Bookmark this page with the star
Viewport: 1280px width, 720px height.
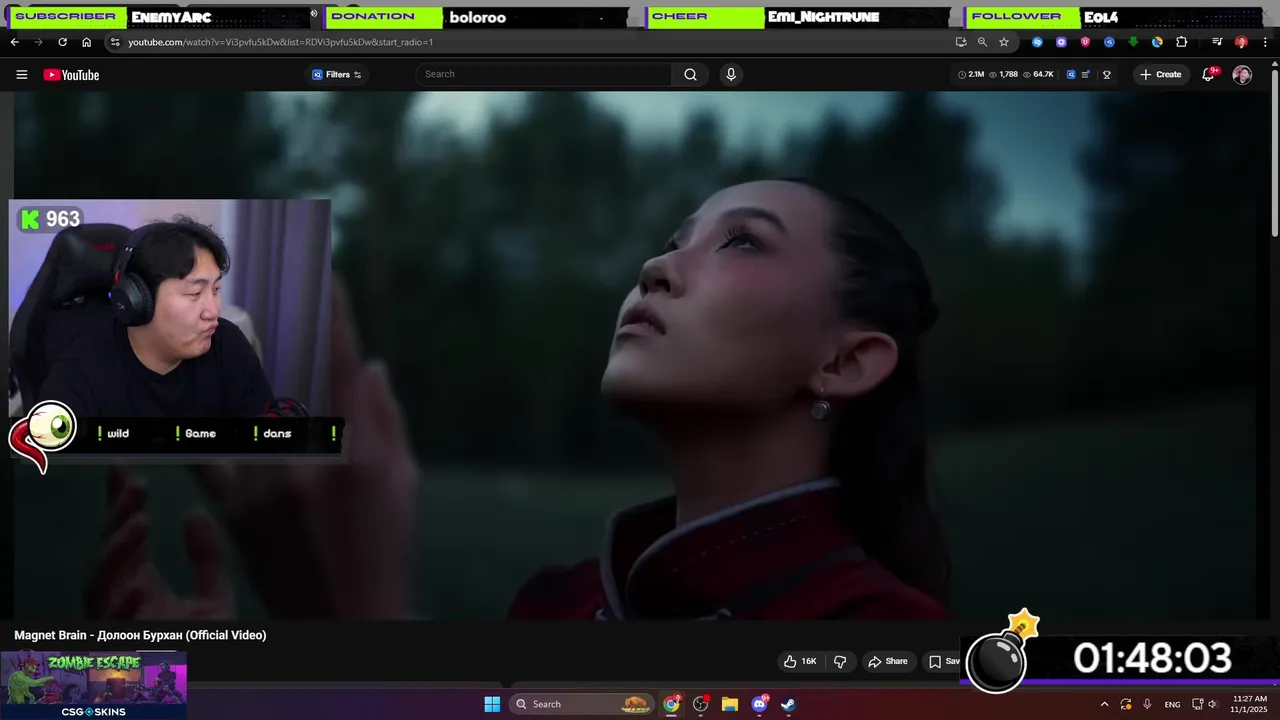1004,42
